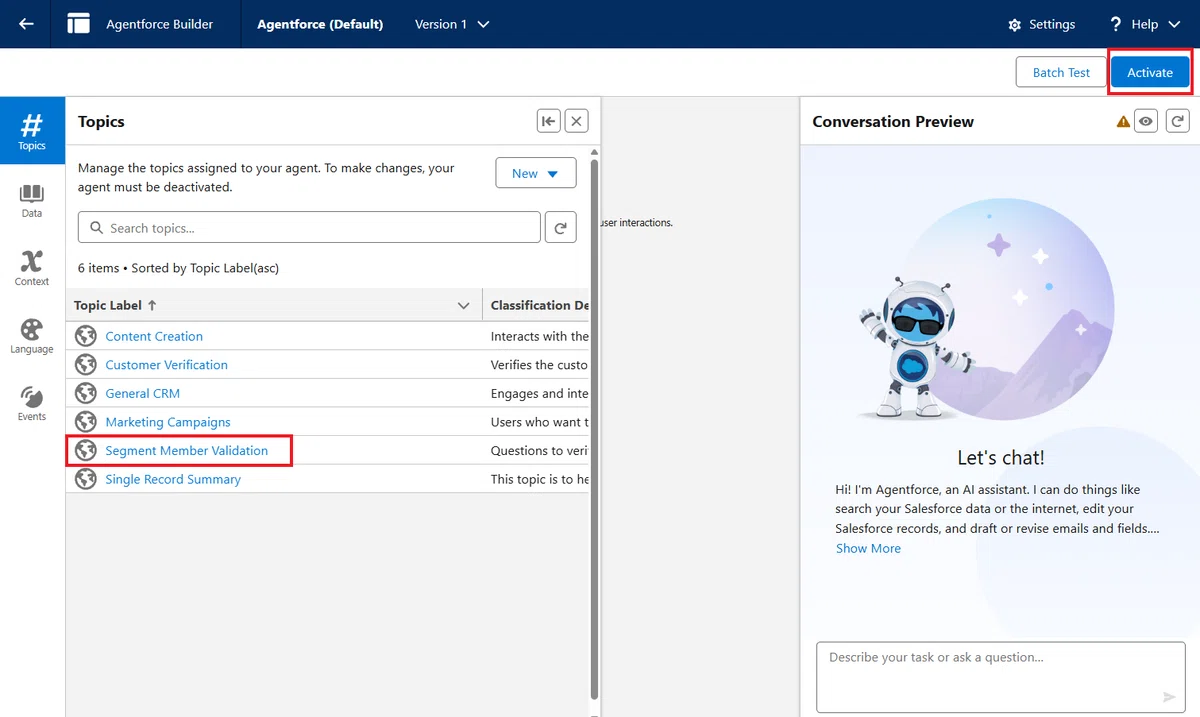The image size is (1200, 717).
Task: Open the Topic Label column menu chevron
Action: [x=464, y=305]
